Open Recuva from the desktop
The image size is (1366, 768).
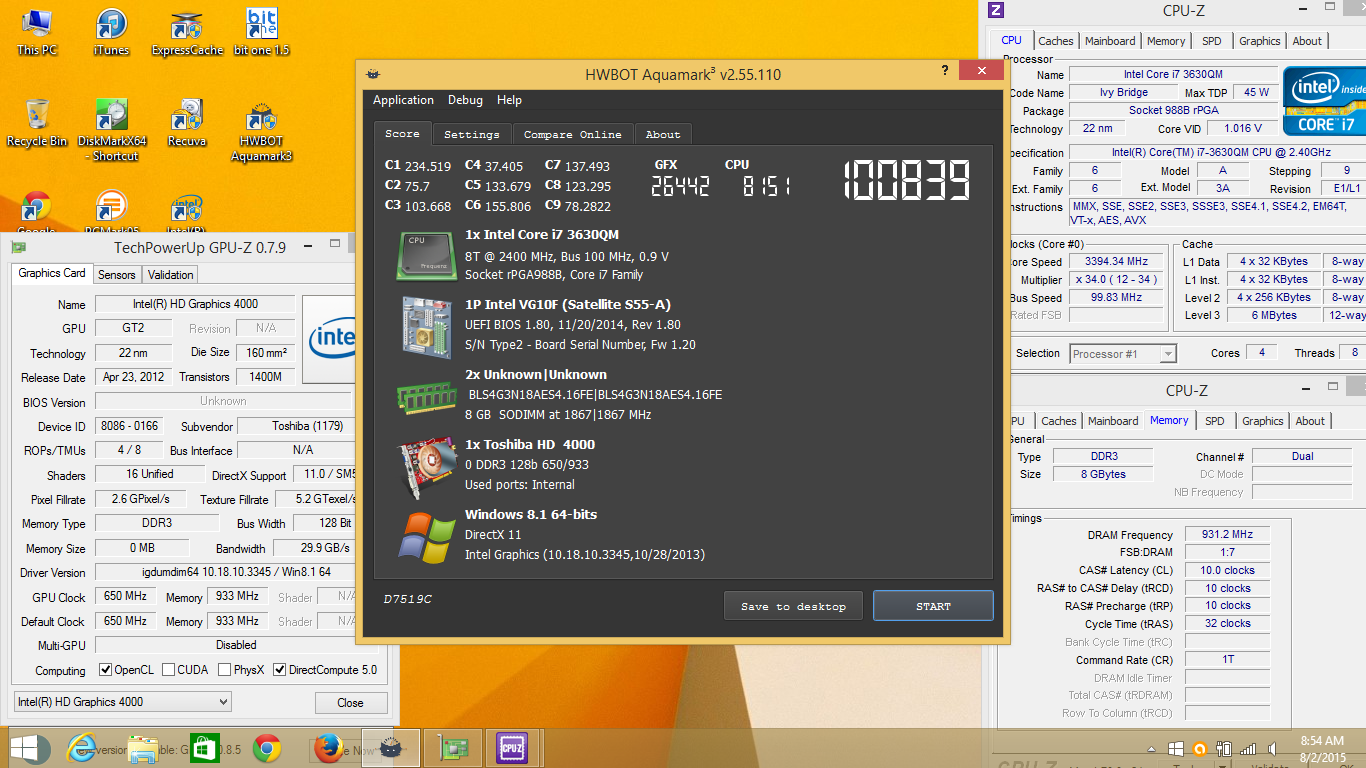coord(187,123)
